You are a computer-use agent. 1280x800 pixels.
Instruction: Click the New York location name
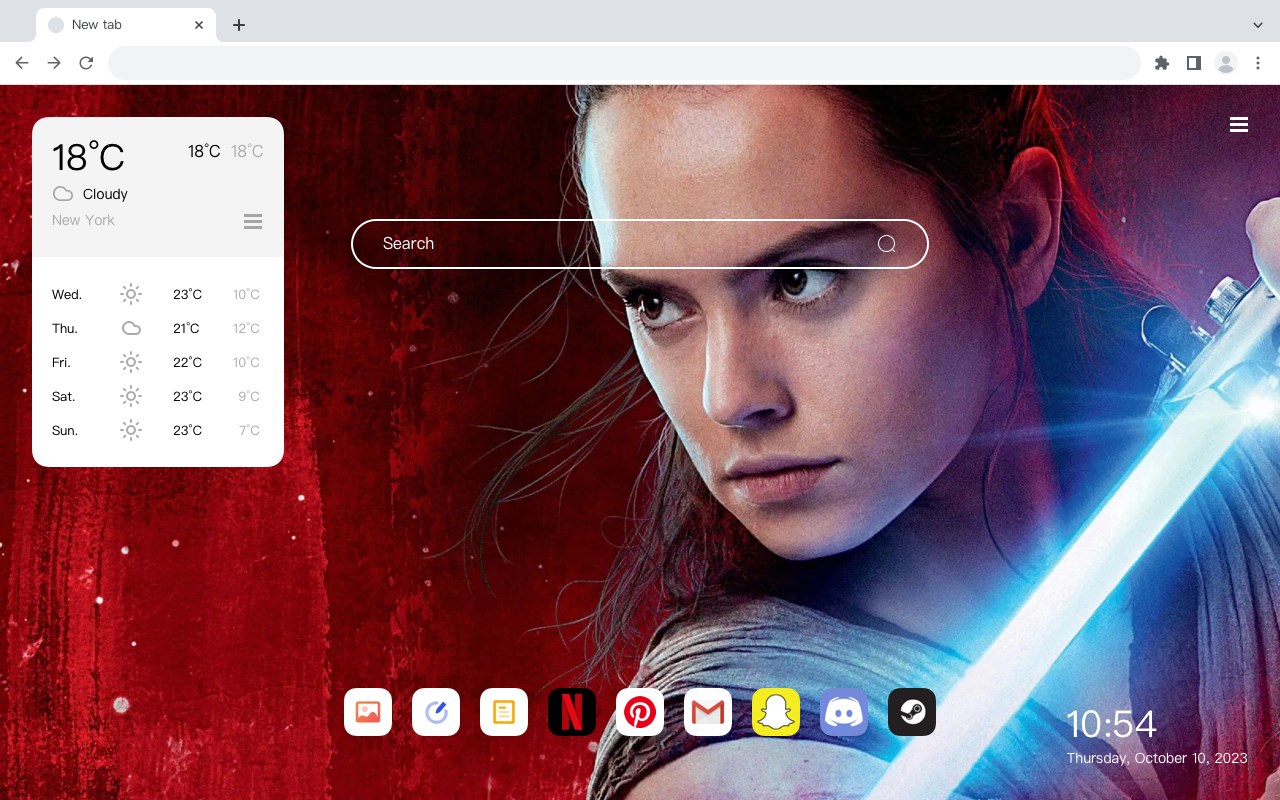click(x=83, y=220)
